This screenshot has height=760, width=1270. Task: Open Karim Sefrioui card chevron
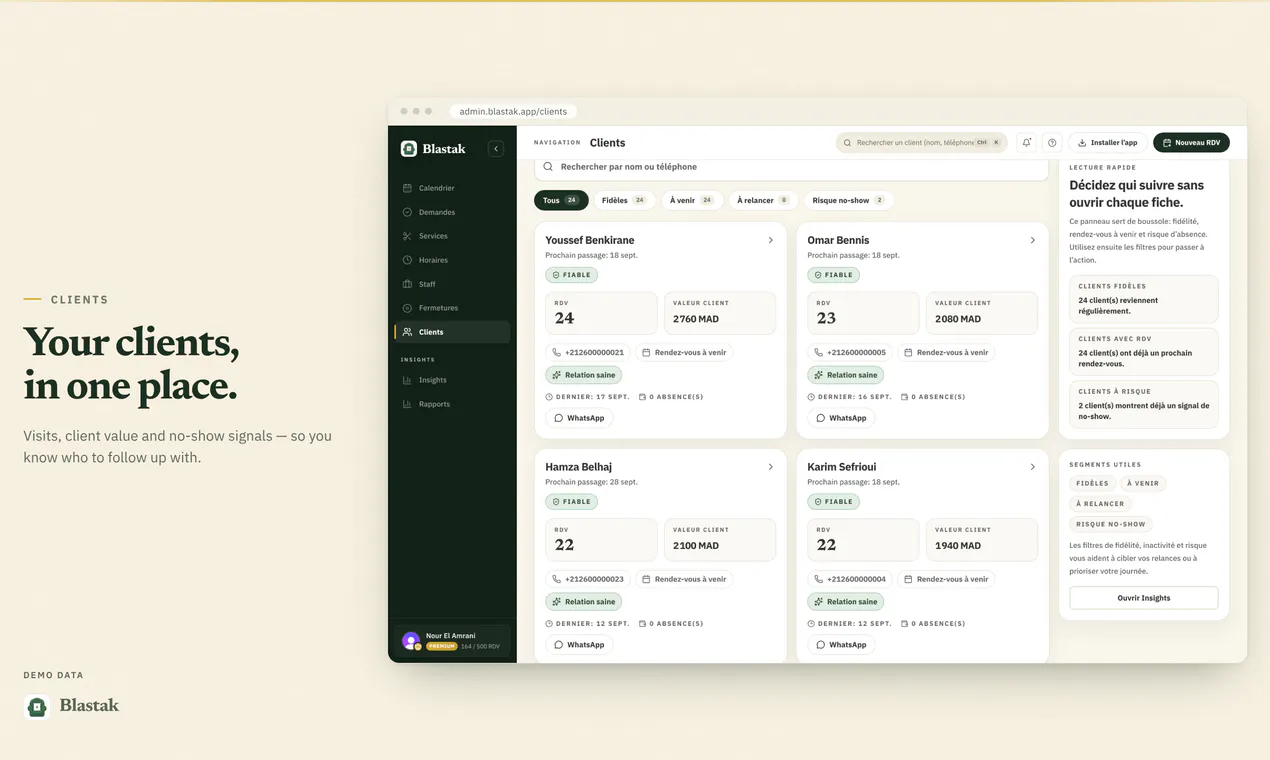click(1032, 467)
